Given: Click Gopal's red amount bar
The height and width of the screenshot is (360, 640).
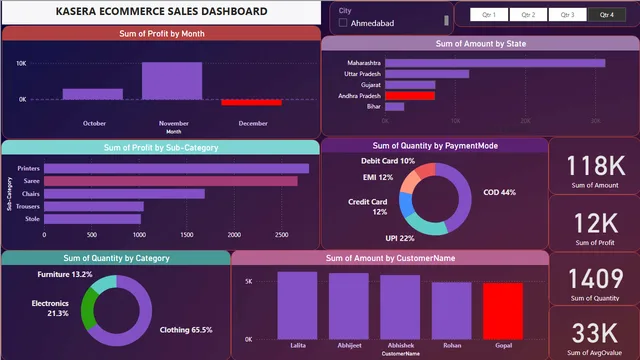Looking at the screenshot, I should [503, 311].
